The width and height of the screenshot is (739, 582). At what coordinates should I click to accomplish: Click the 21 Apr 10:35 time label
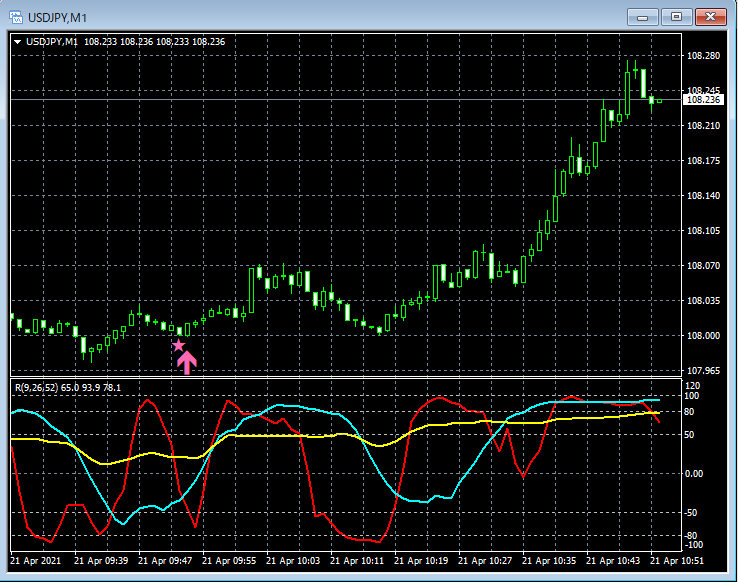(x=549, y=561)
